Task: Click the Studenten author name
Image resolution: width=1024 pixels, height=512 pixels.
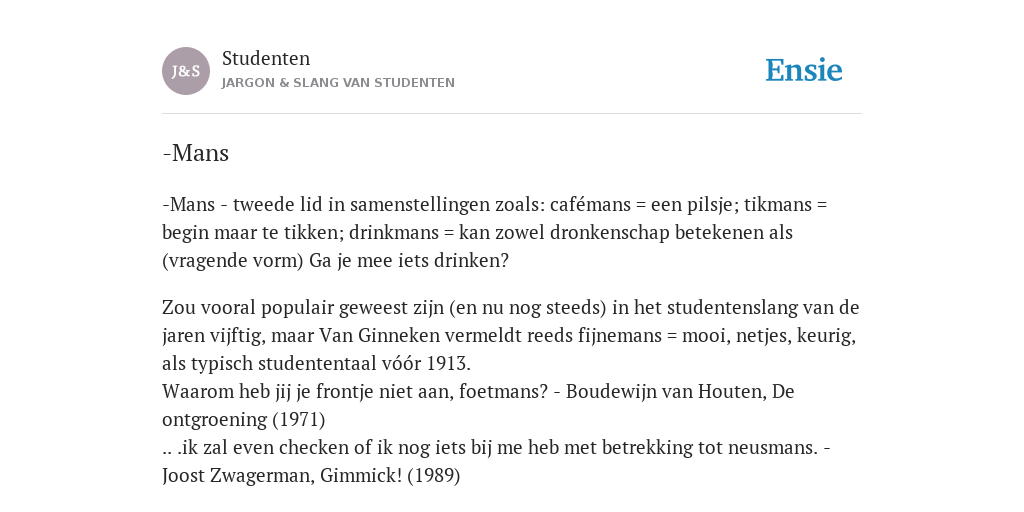Action: [266, 58]
